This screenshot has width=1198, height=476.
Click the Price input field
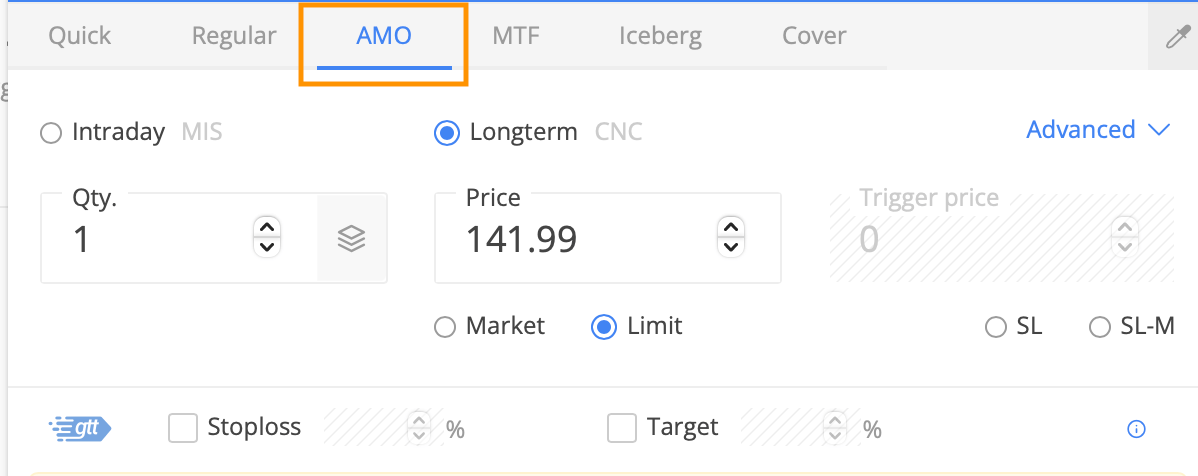tap(607, 238)
